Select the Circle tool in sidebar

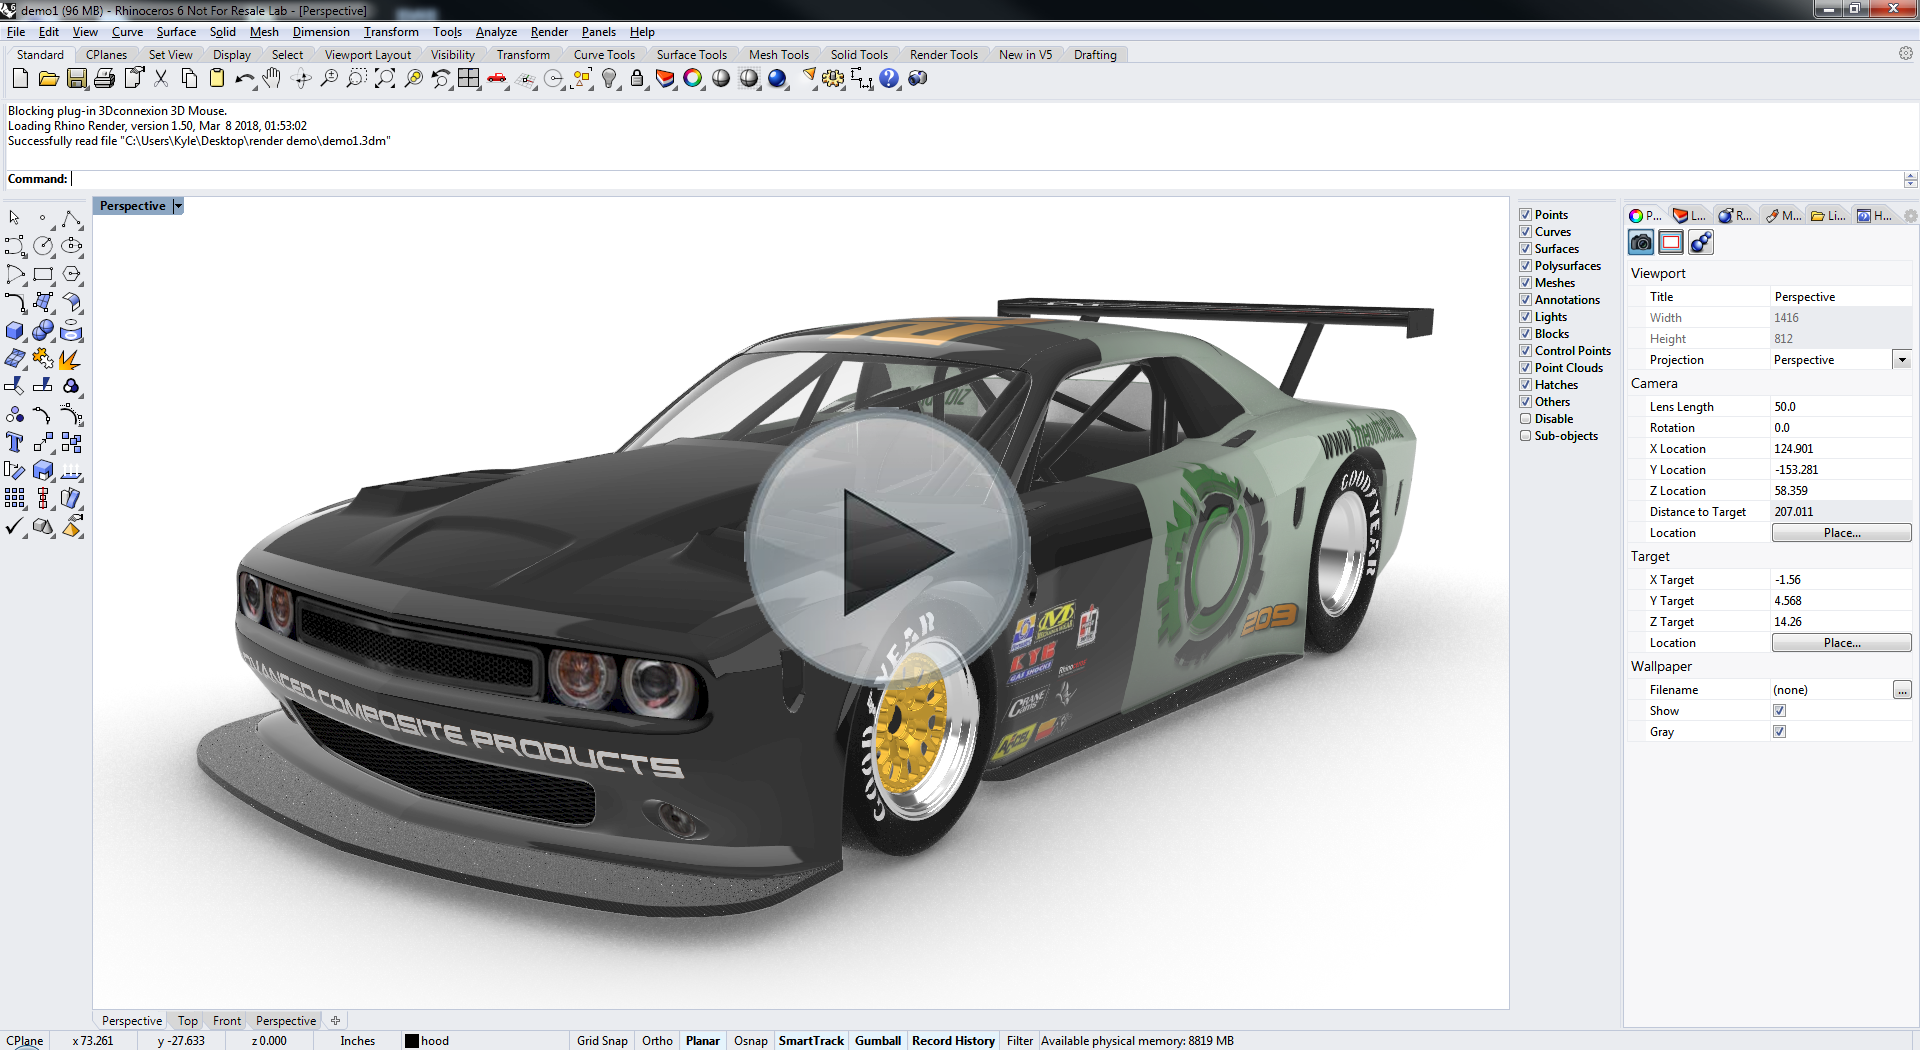point(43,245)
